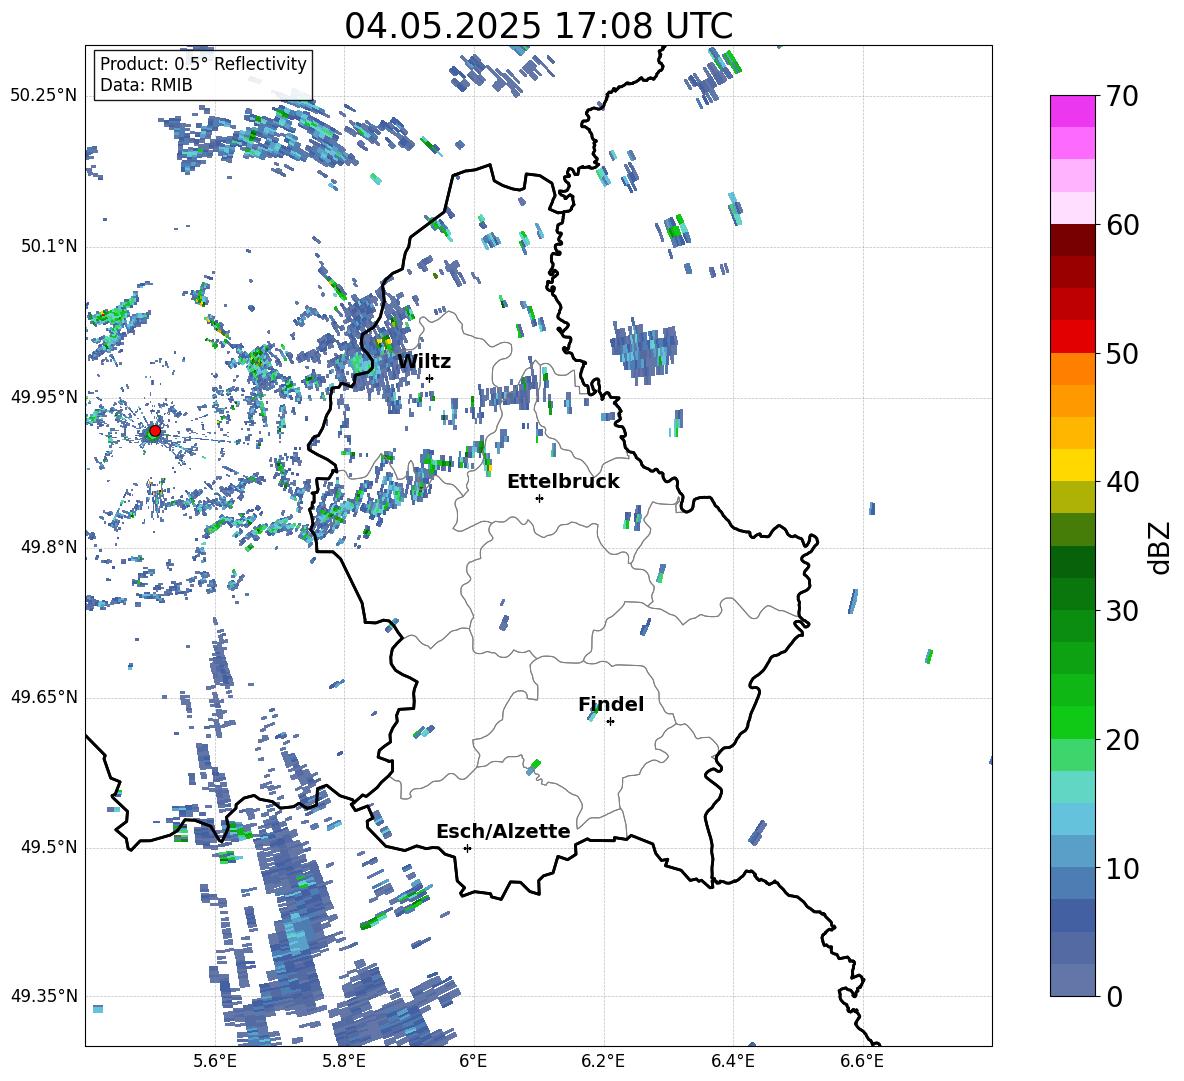Click the 49.8°N latitude label
The image size is (1184, 1081).
[48, 547]
